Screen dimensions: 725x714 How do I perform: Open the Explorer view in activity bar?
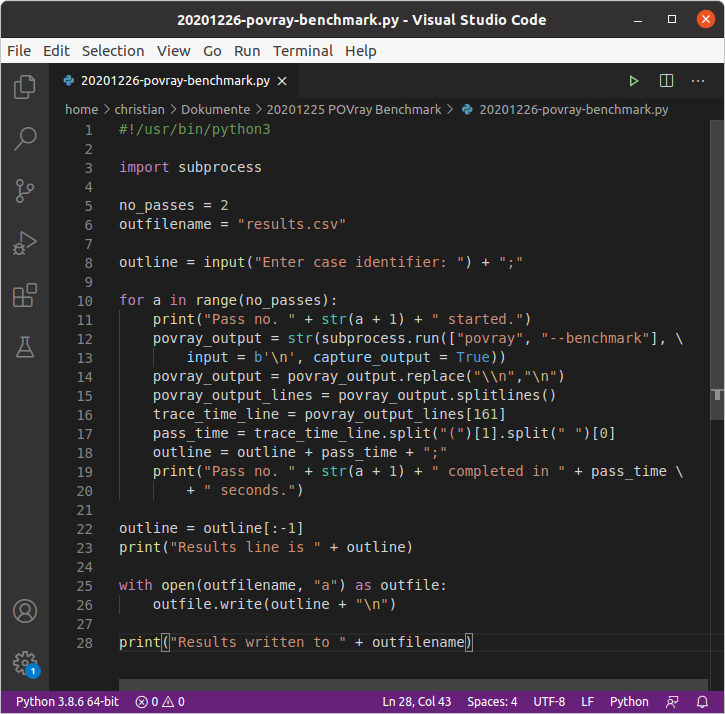[25, 87]
